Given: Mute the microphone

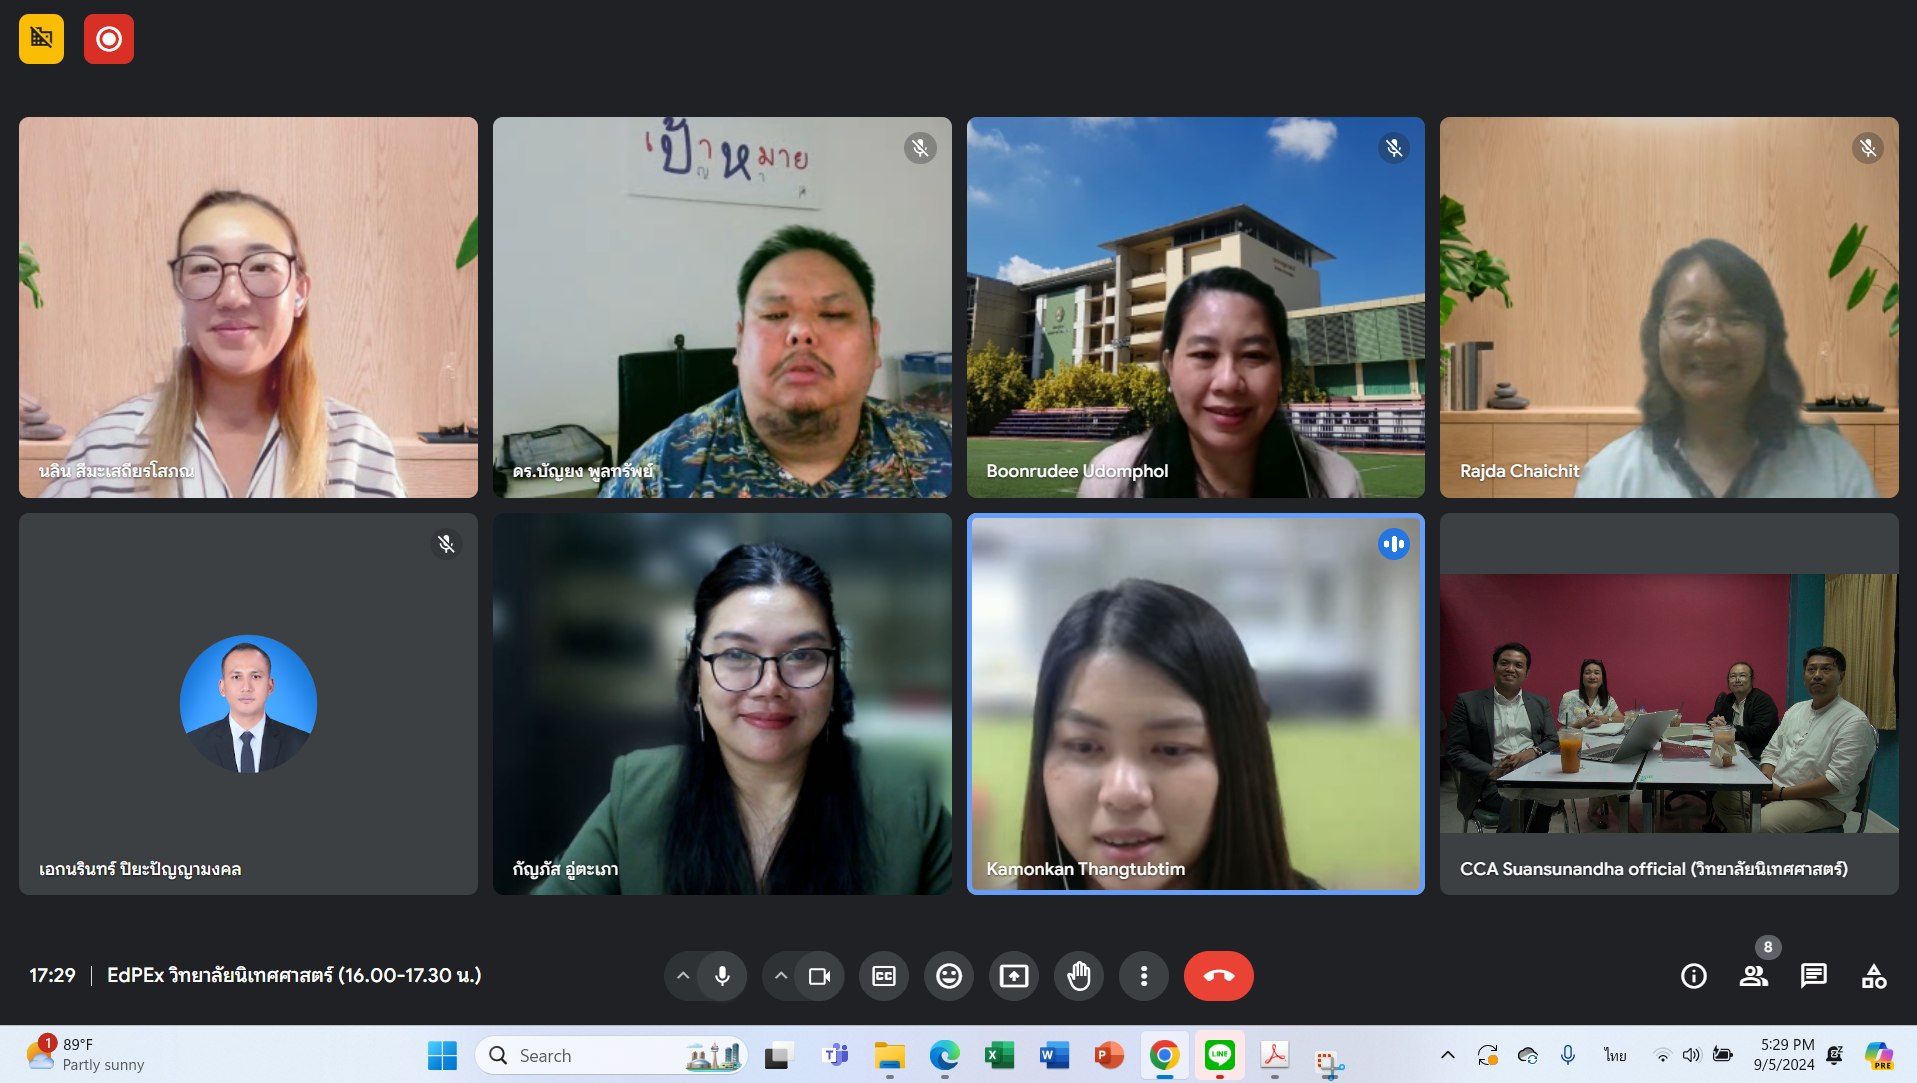Looking at the screenshot, I should click(x=722, y=976).
